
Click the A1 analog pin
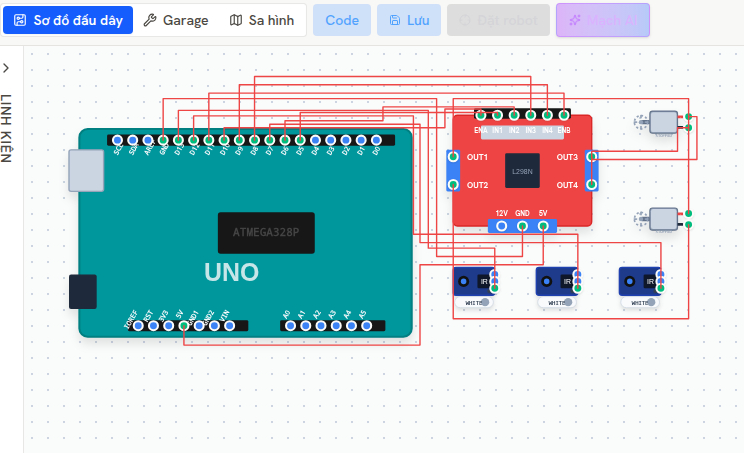306,326
